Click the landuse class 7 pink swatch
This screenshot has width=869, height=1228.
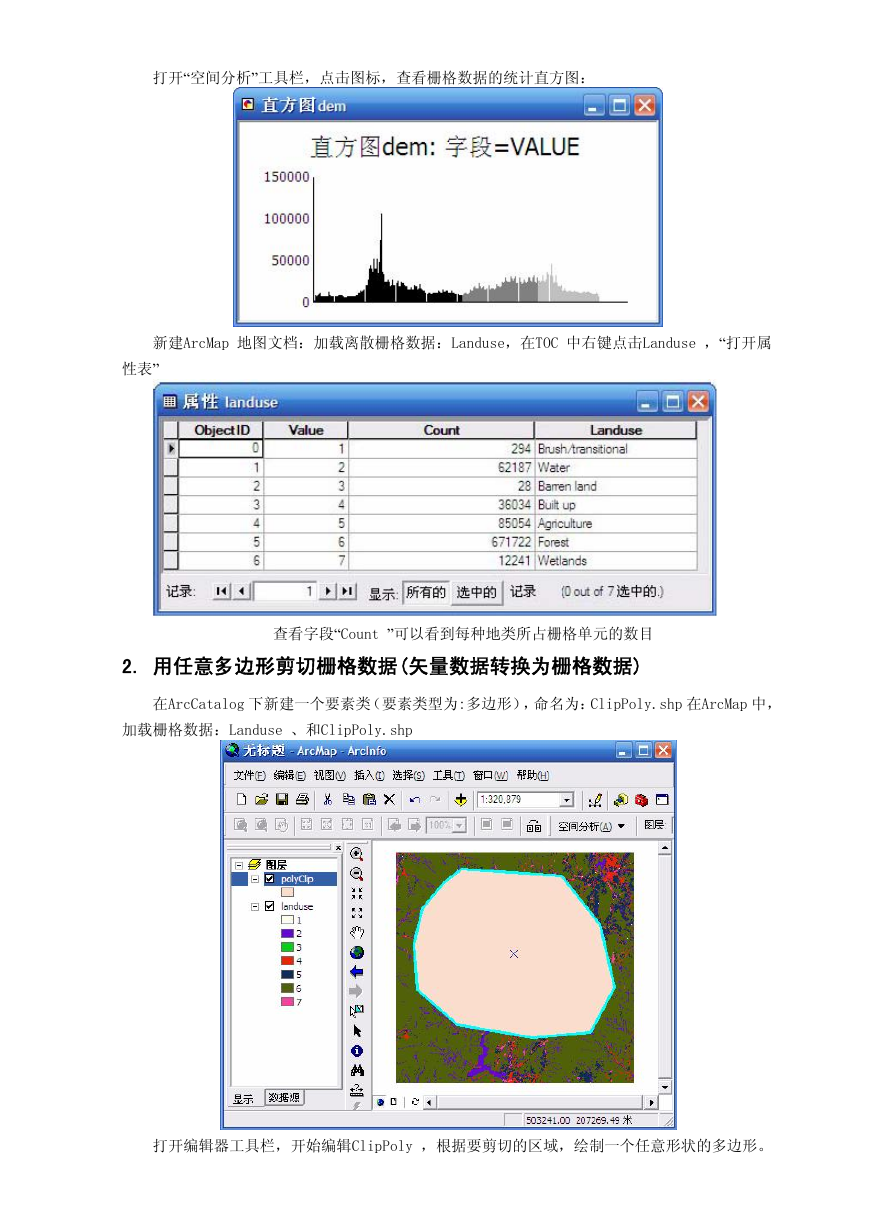click(288, 1001)
